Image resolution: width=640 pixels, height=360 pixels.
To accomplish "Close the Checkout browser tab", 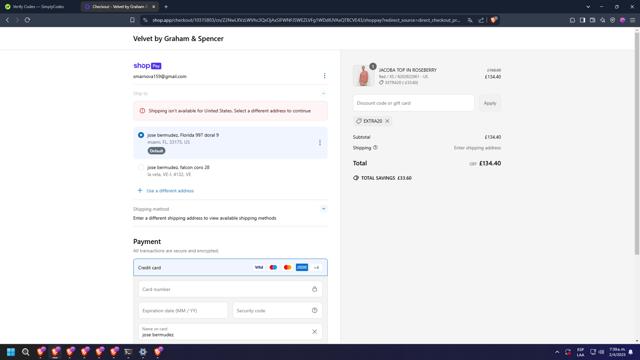I will [x=153, y=7].
